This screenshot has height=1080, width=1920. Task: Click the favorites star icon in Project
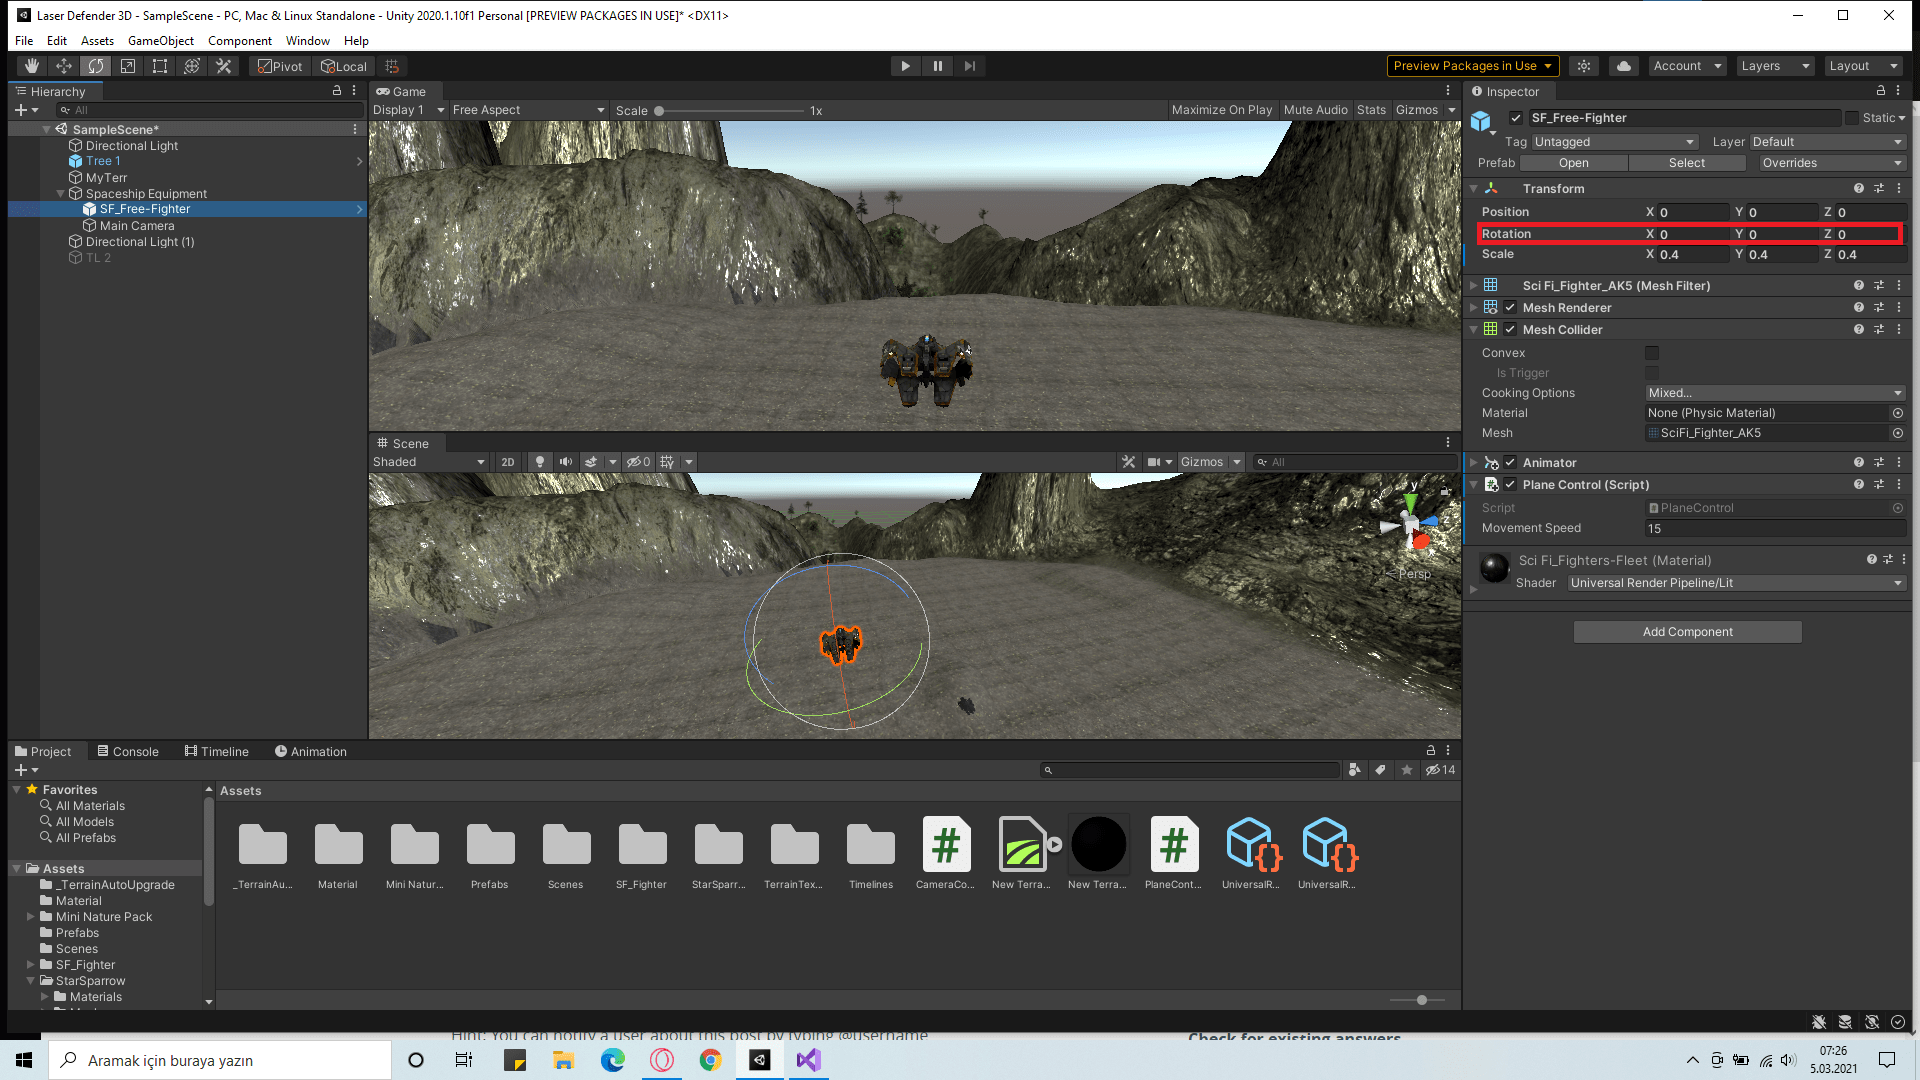pyautogui.click(x=1407, y=770)
